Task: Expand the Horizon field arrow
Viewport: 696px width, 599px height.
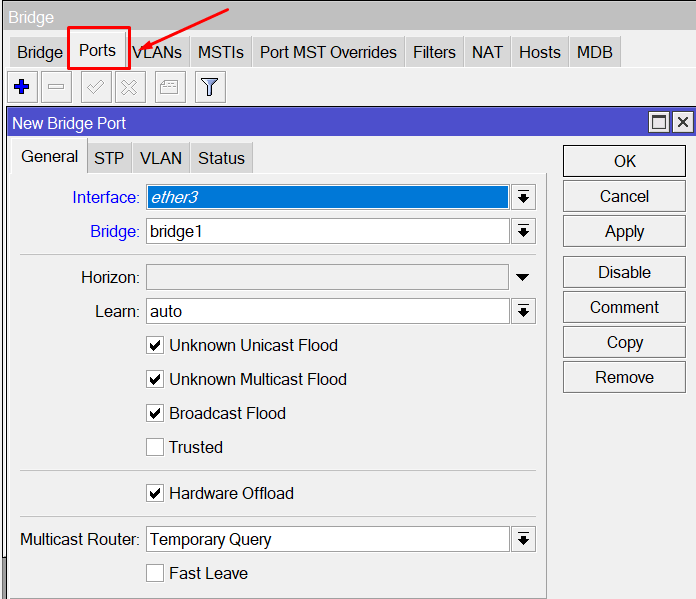Action: tap(522, 277)
